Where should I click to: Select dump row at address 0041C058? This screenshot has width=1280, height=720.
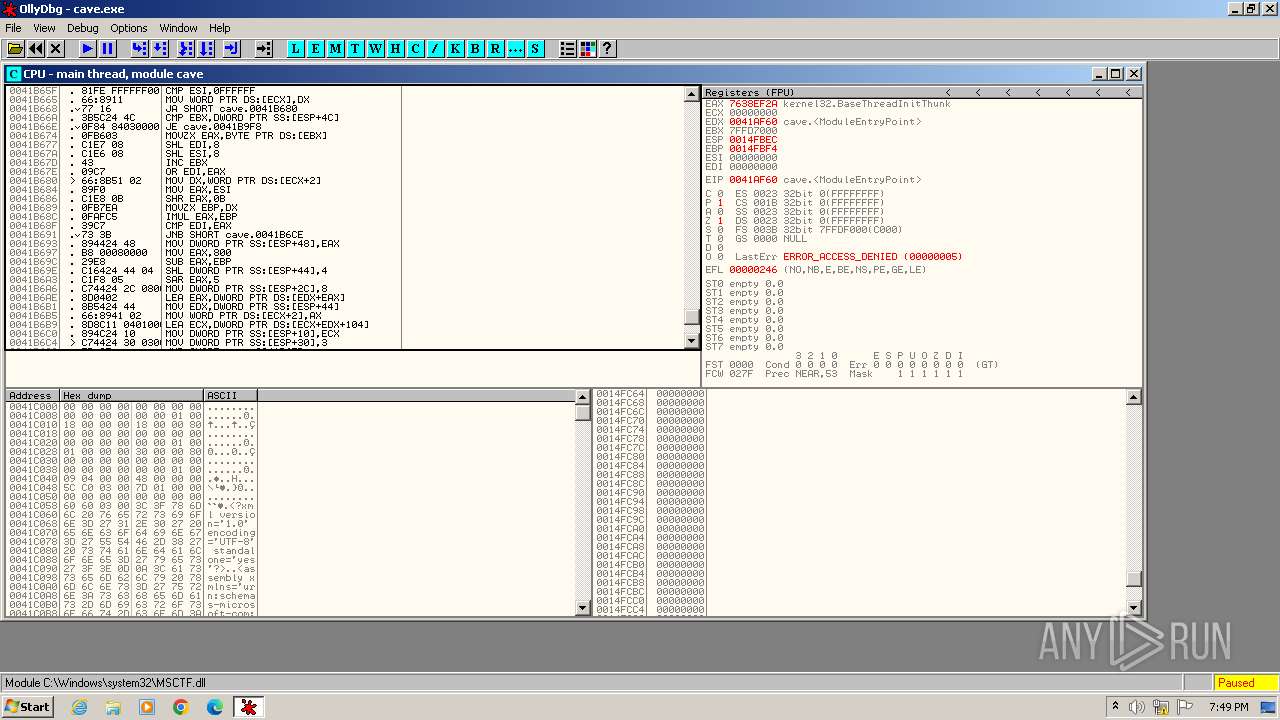(131, 506)
